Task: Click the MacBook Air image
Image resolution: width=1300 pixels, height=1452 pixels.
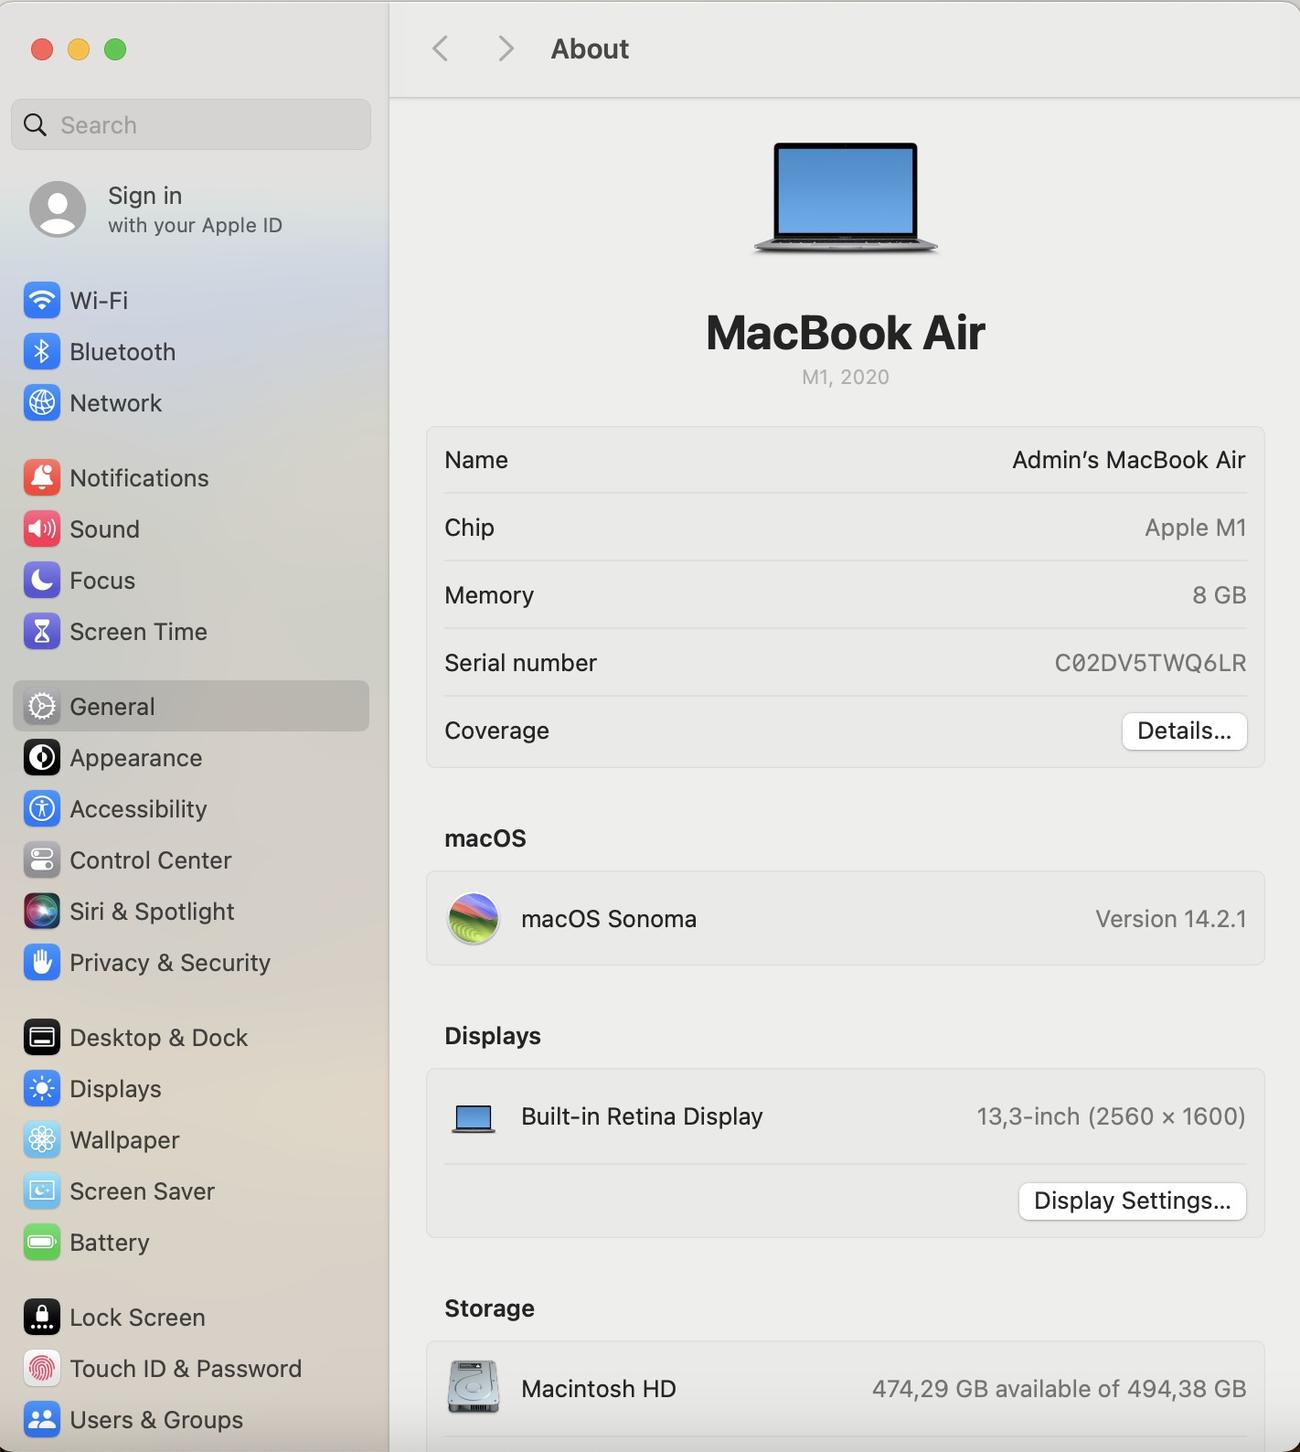Action: [845, 198]
